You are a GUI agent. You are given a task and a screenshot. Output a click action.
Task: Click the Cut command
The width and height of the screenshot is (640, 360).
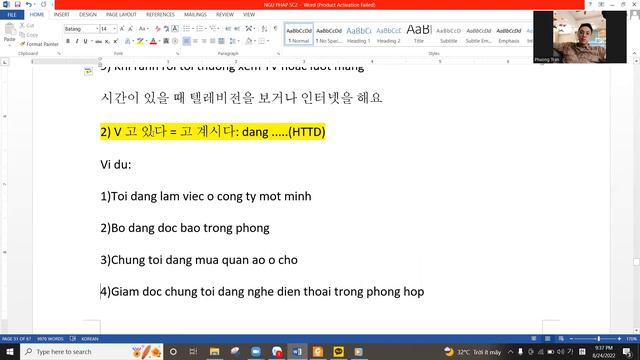(x=27, y=26)
